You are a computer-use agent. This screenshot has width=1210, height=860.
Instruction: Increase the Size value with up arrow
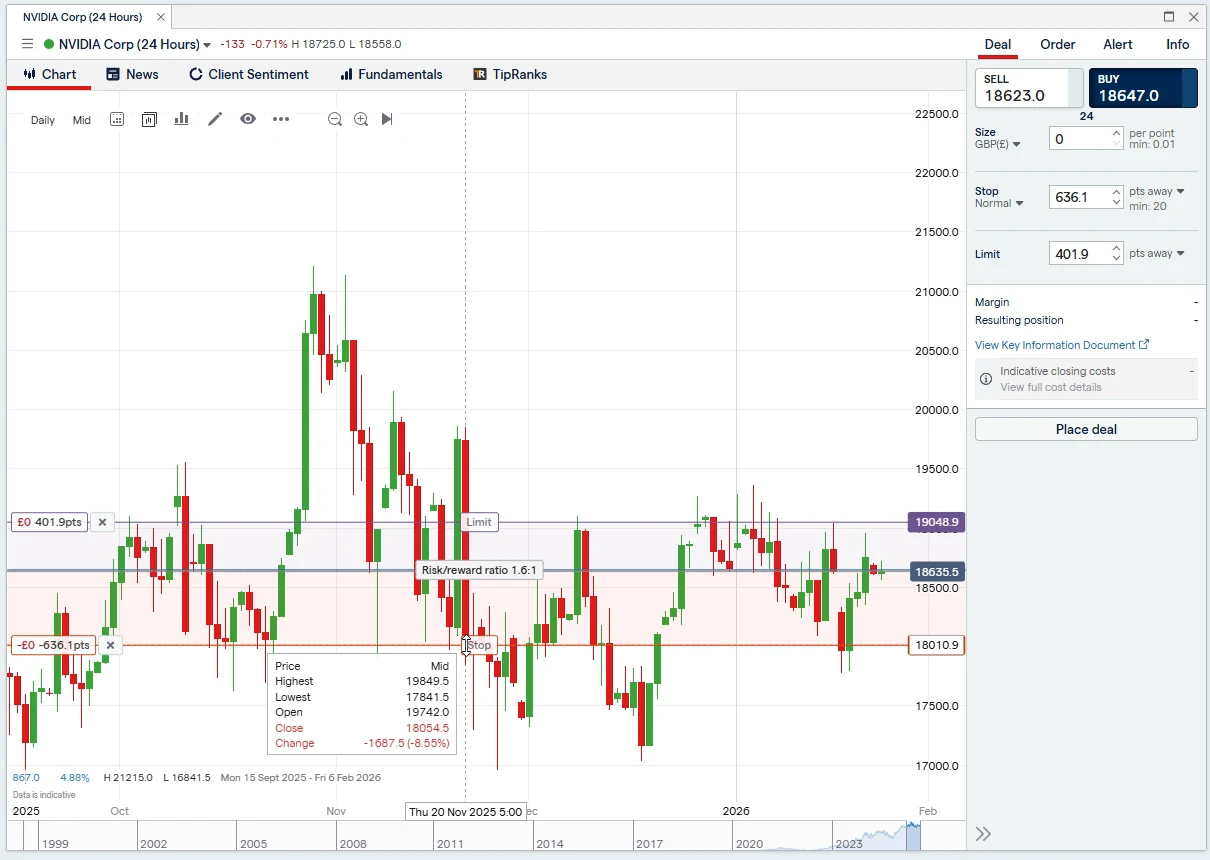(x=1117, y=134)
